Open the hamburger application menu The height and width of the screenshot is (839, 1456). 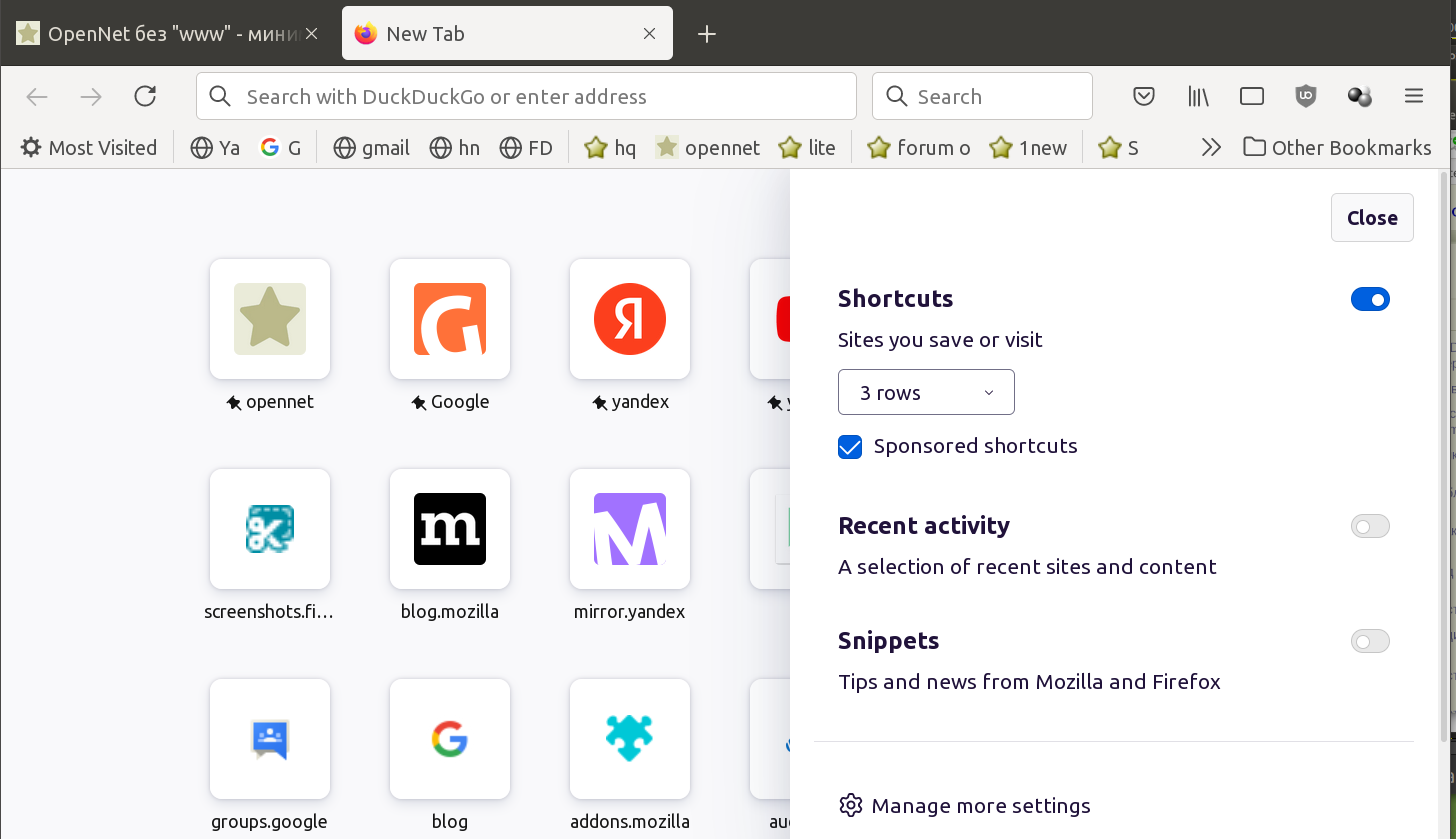[x=1413, y=96]
